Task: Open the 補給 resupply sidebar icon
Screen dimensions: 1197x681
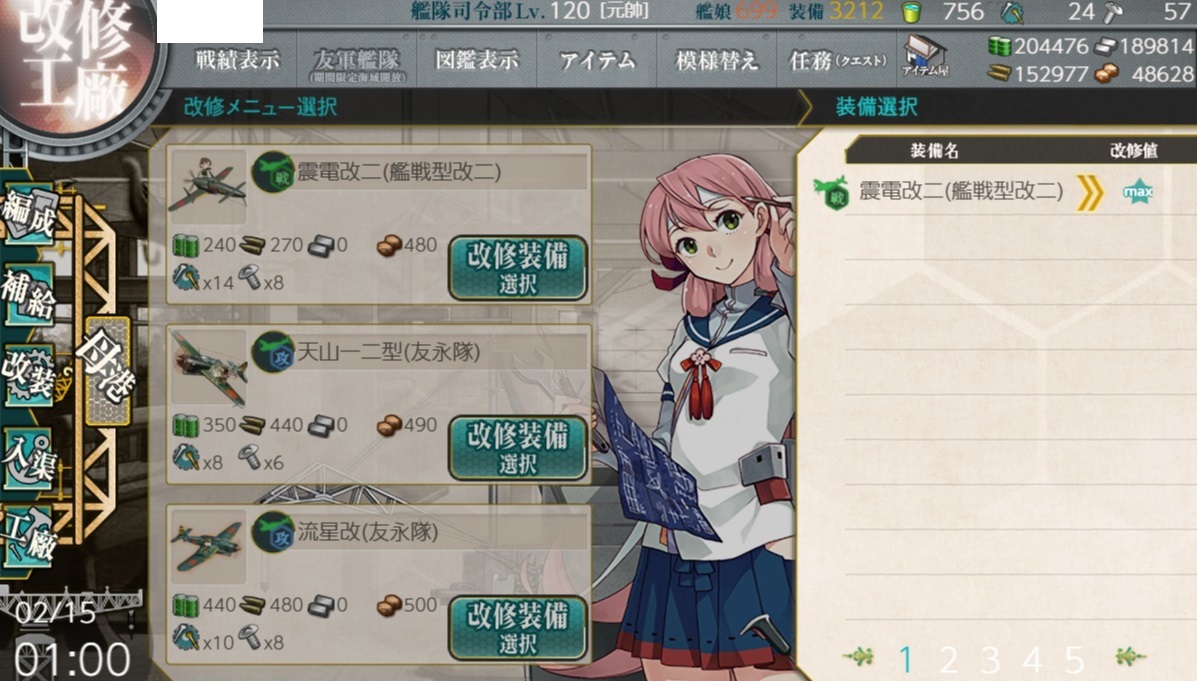Action: click(x=31, y=293)
